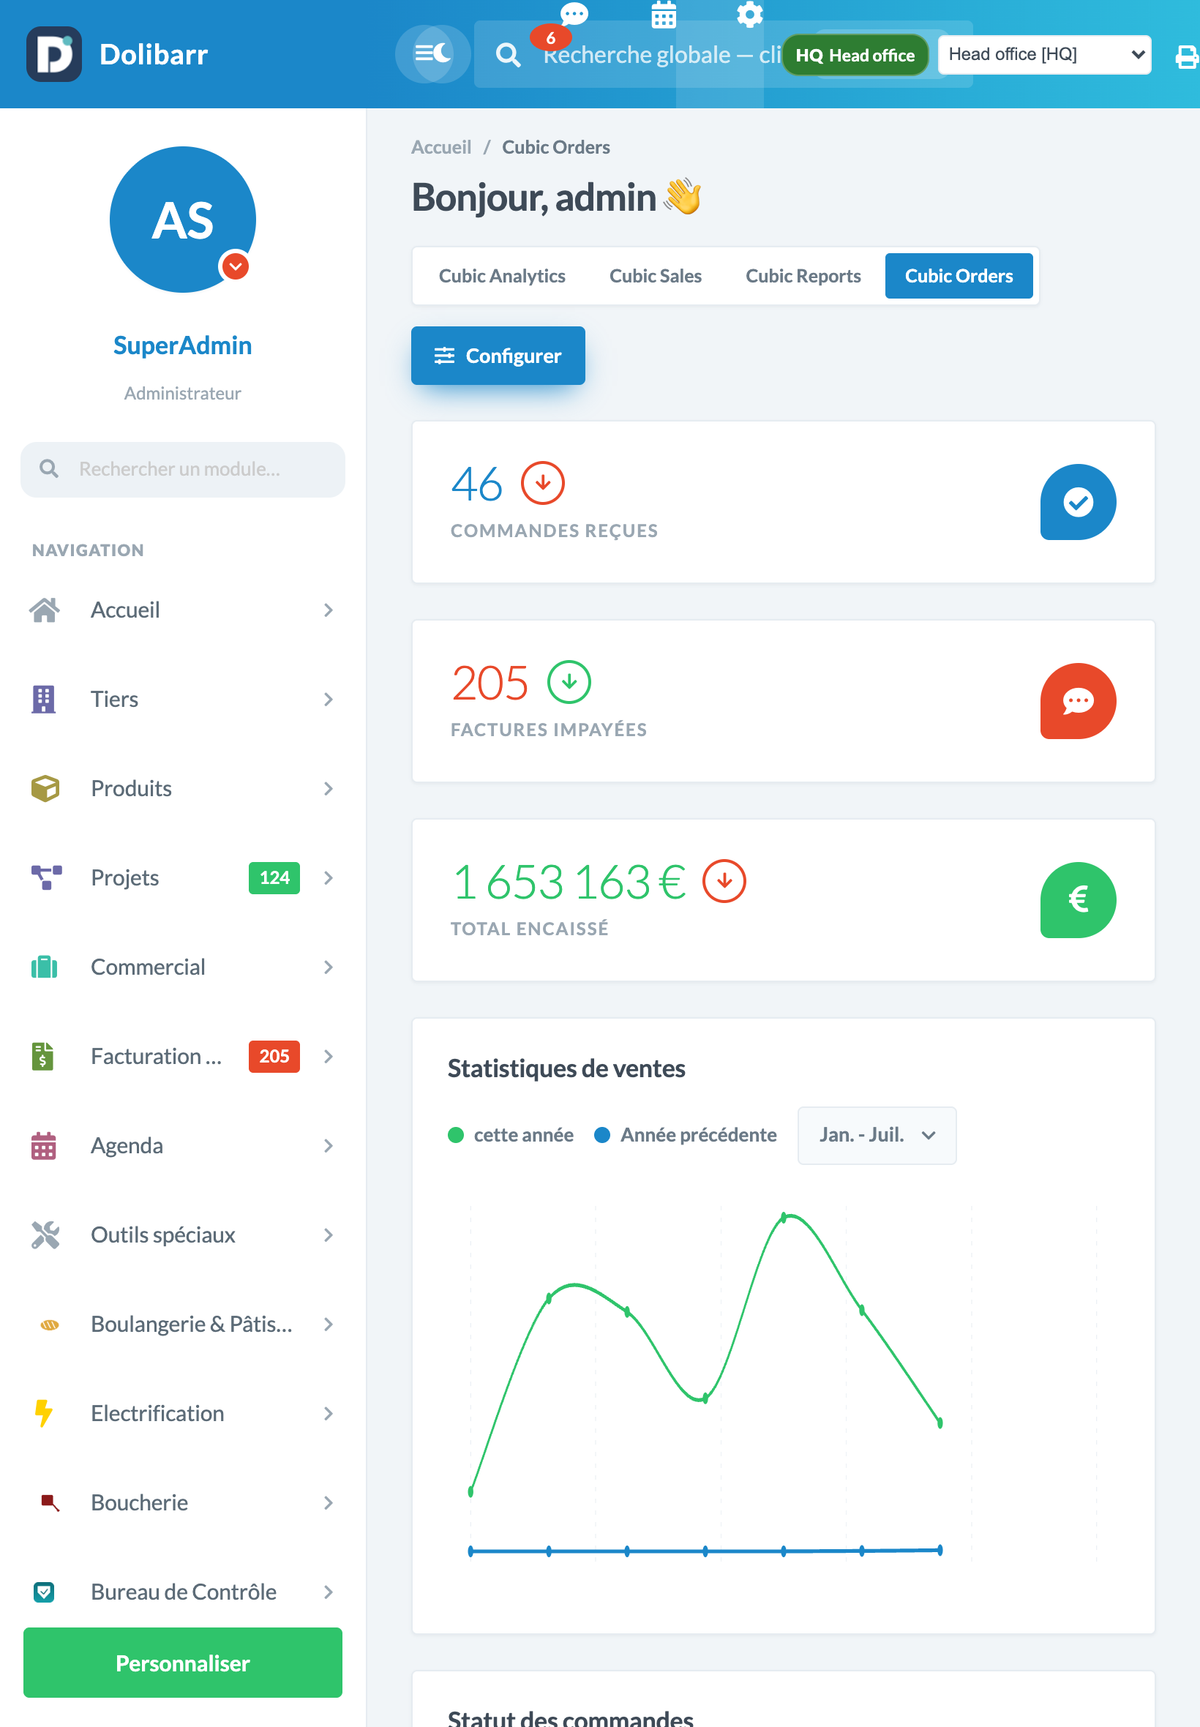Open the Jan. - Juil. period dropdown
1200x1727 pixels.
tap(877, 1135)
